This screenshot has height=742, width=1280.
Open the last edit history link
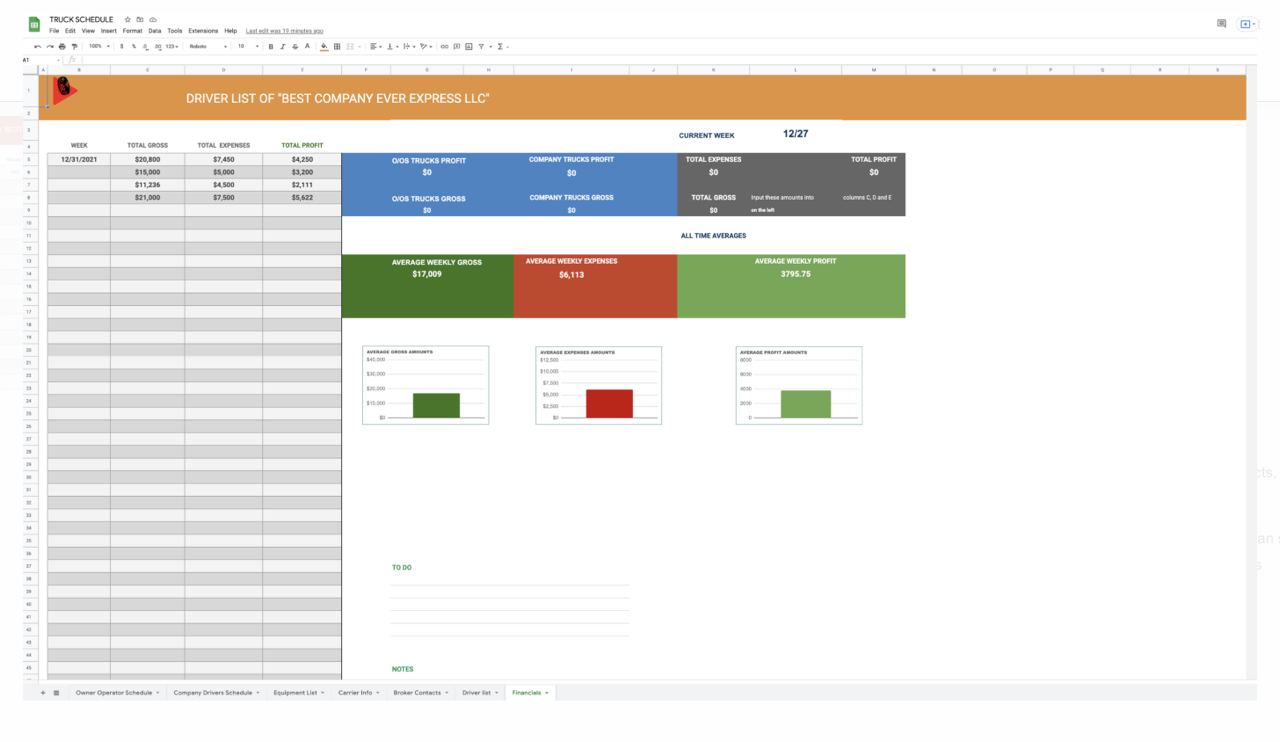click(x=284, y=31)
